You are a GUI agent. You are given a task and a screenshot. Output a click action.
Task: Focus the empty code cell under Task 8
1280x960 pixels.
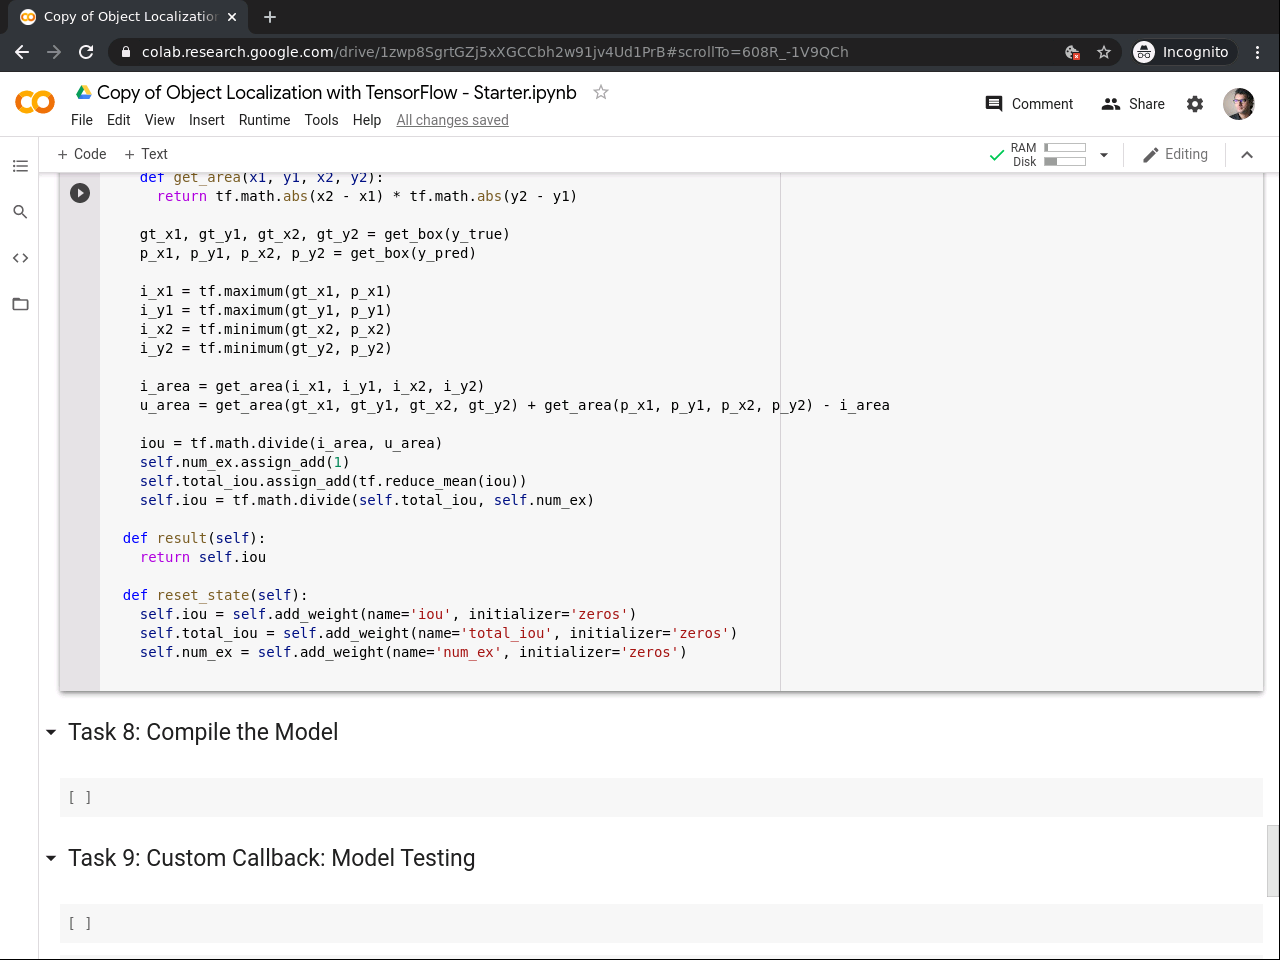(661, 797)
